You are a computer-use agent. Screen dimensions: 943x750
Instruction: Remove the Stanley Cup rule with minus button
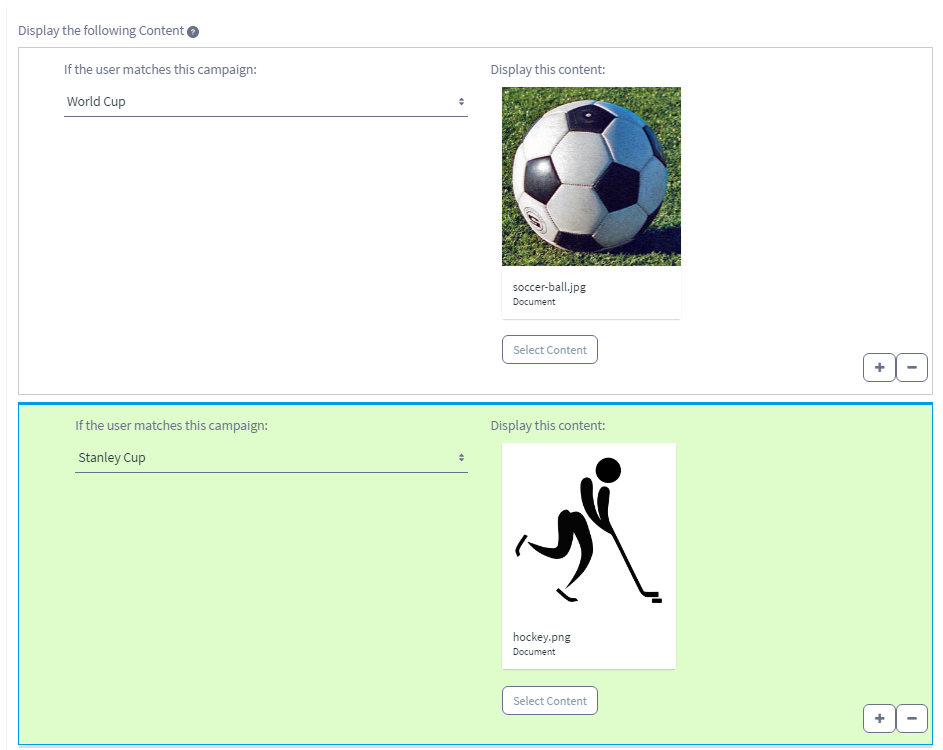pos(912,718)
